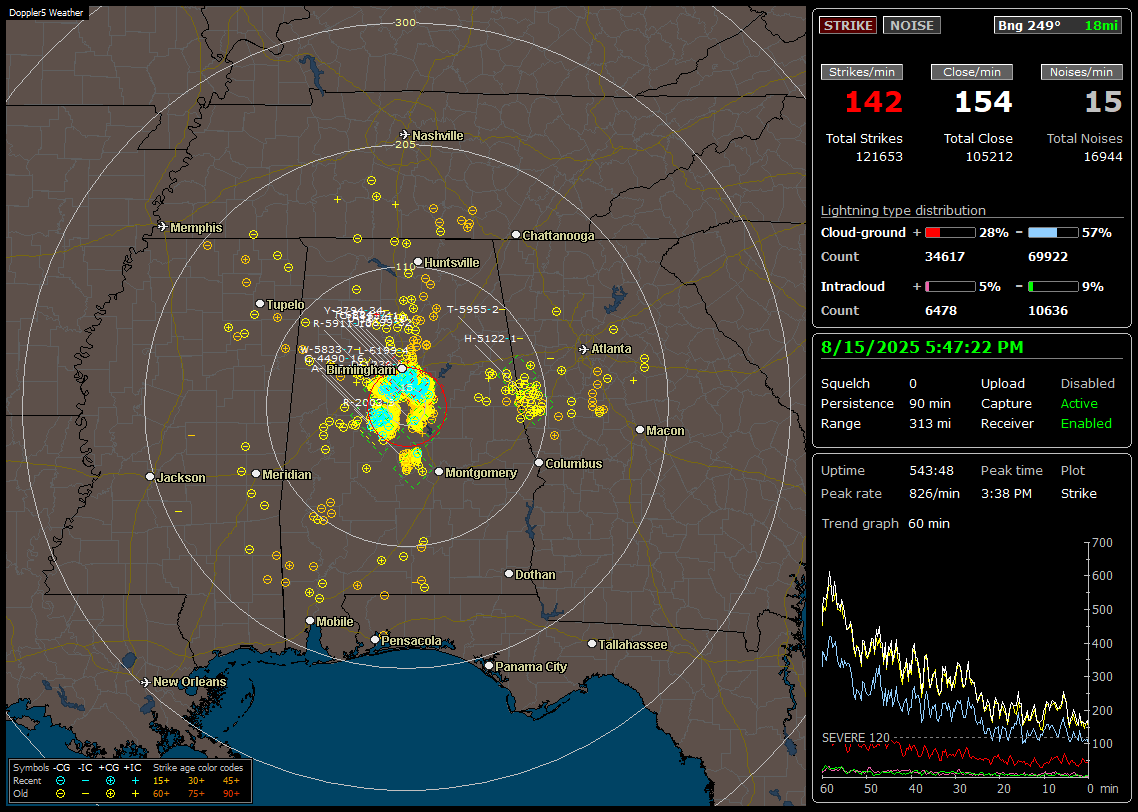Click the Memphis airport plane icon

(163, 227)
